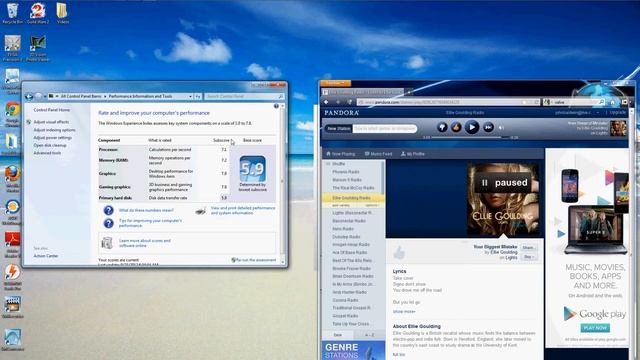Click All Control Panel Items breadcrumb
The width and height of the screenshot is (640, 360).
(81, 96)
